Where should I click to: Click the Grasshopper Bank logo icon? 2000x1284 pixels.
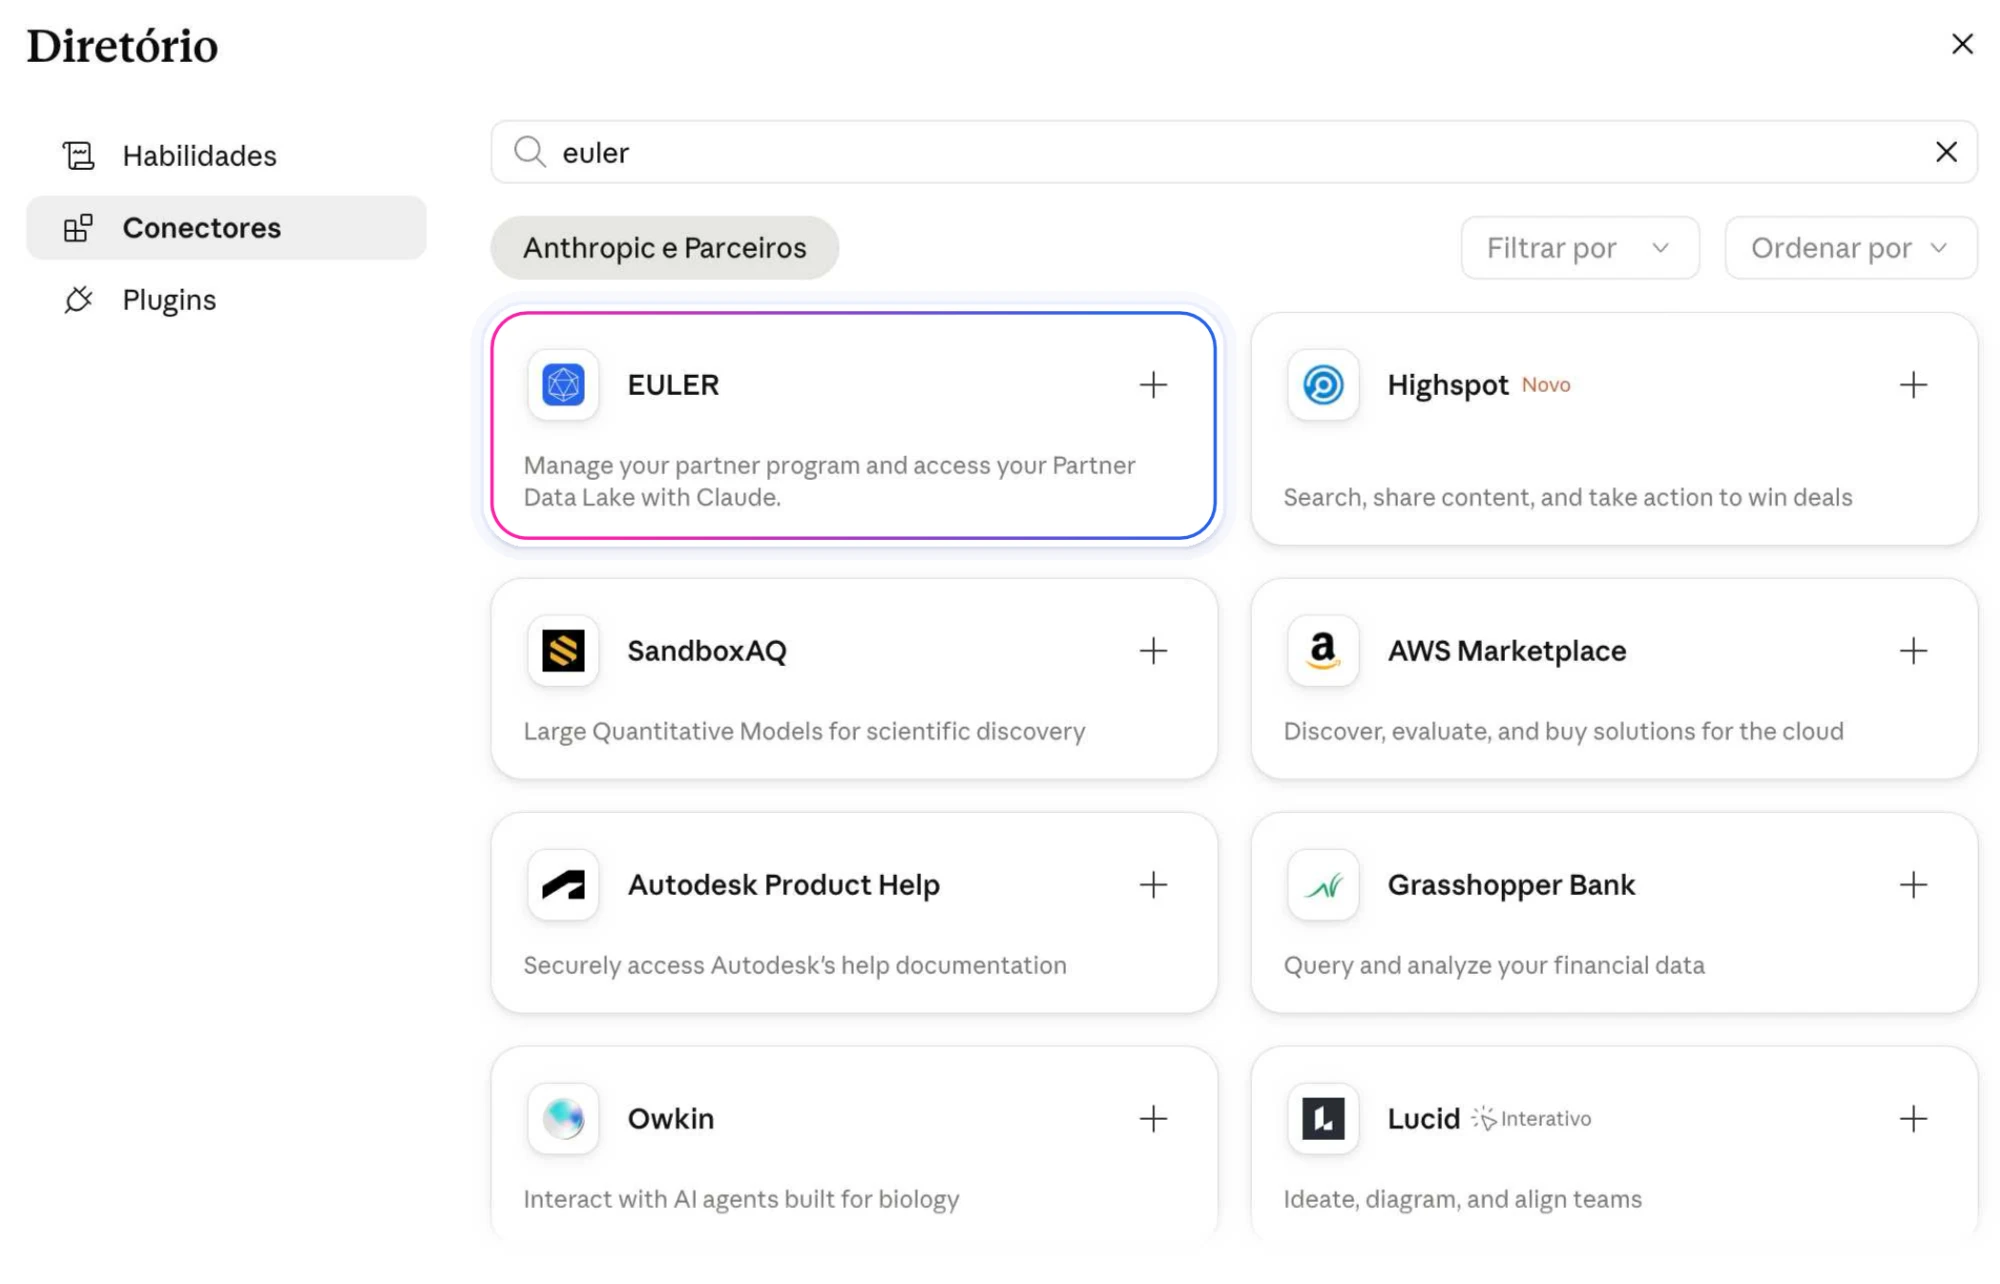(x=1323, y=885)
